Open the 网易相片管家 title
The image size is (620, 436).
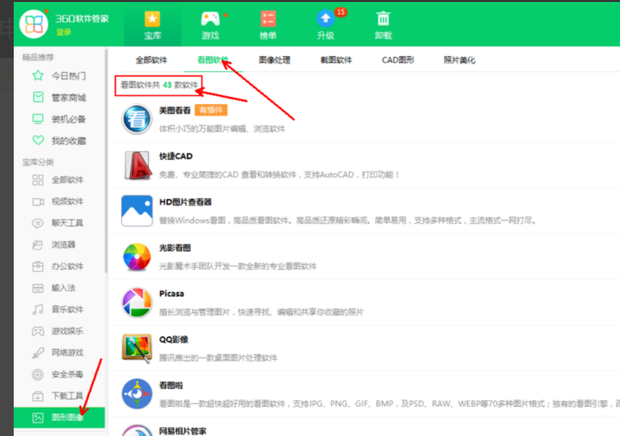(183, 431)
